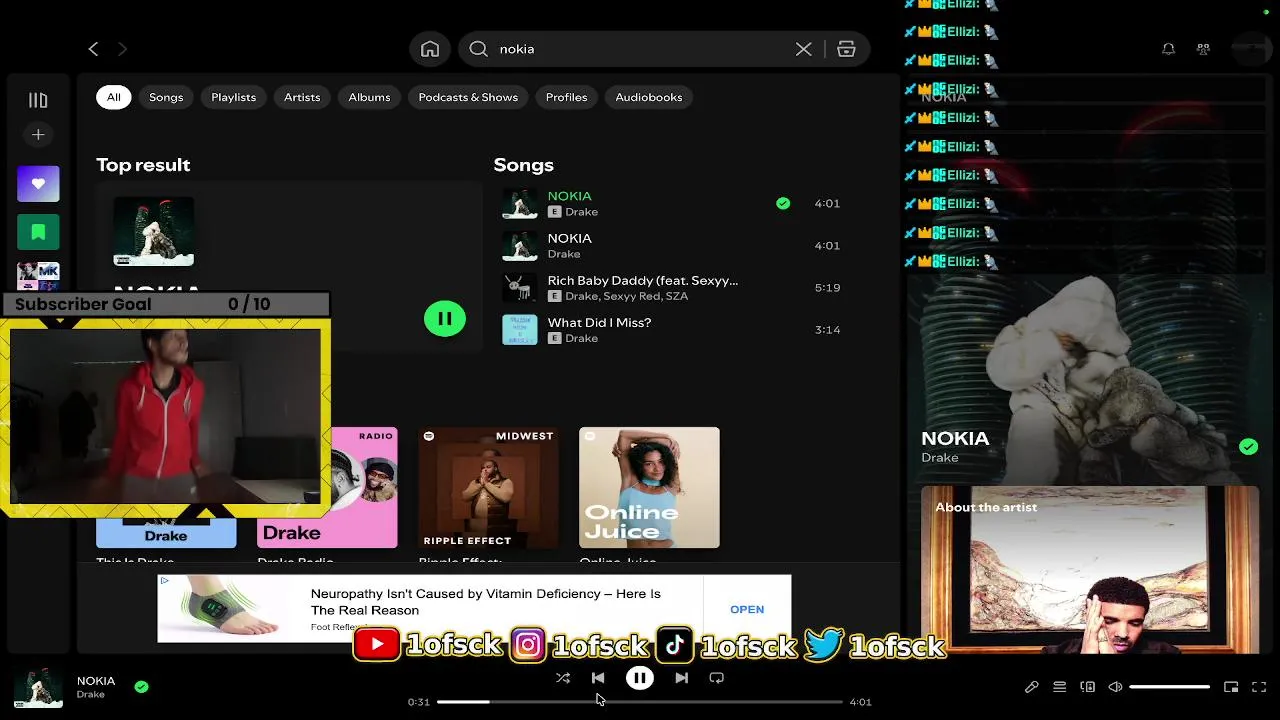Go back with the left arrow
This screenshot has width=1280, height=720.
(x=93, y=49)
